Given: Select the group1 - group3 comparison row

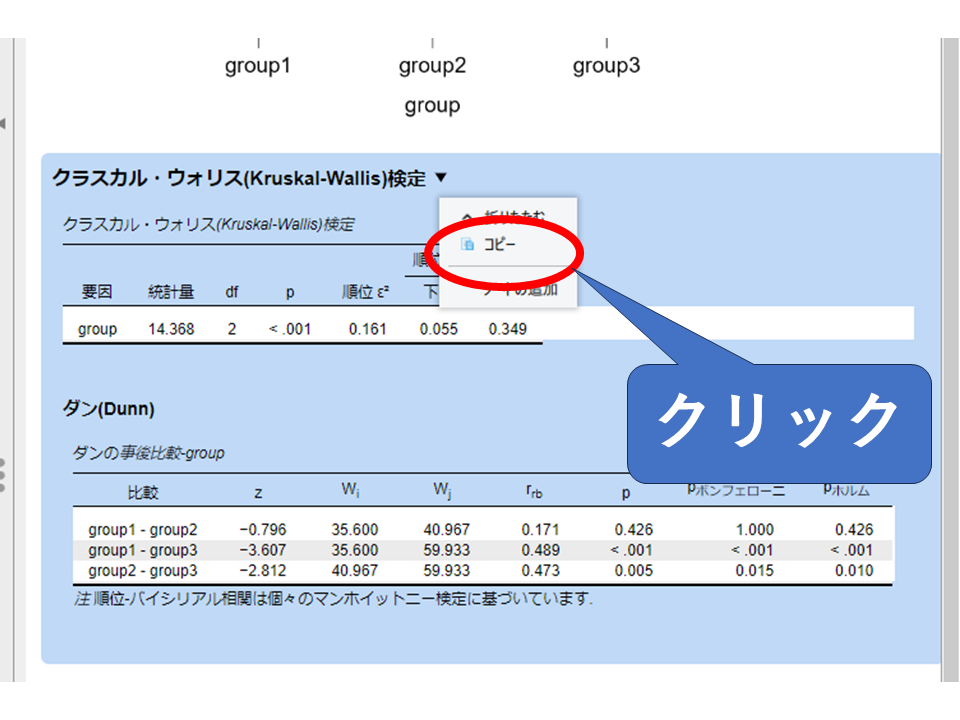Looking at the screenshot, I should point(142,550).
